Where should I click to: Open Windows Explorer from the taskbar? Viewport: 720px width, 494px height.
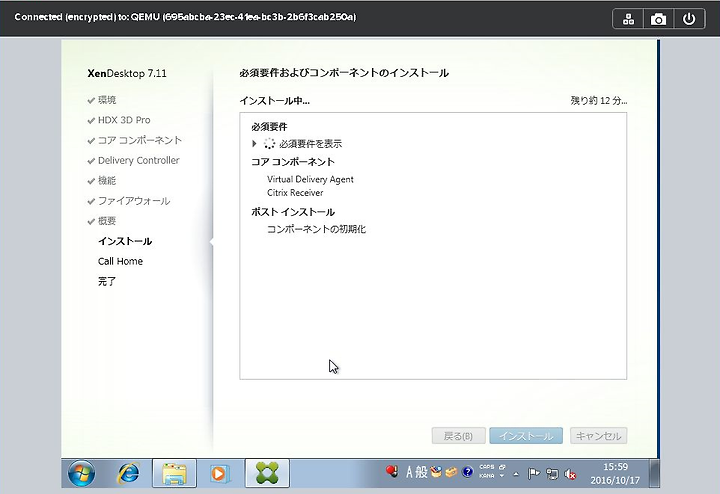(x=174, y=473)
